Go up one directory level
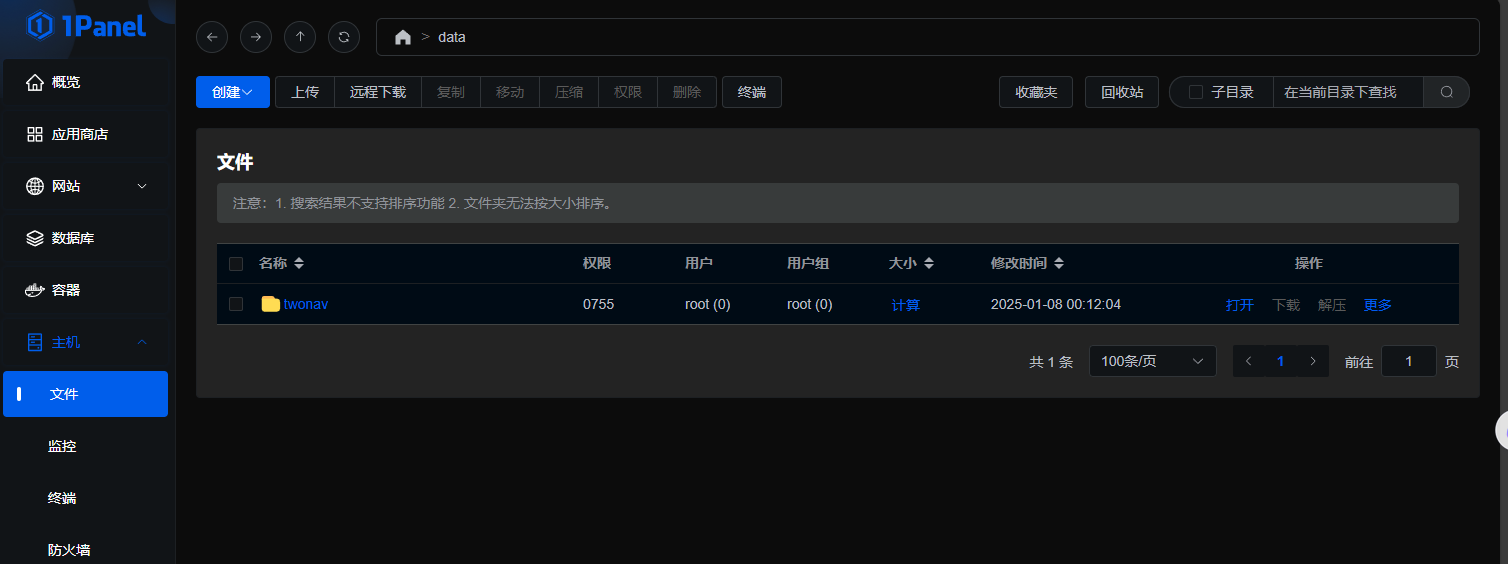The height and width of the screenshot is (564, 1508). pyautogui.click(x=300, y=37)
